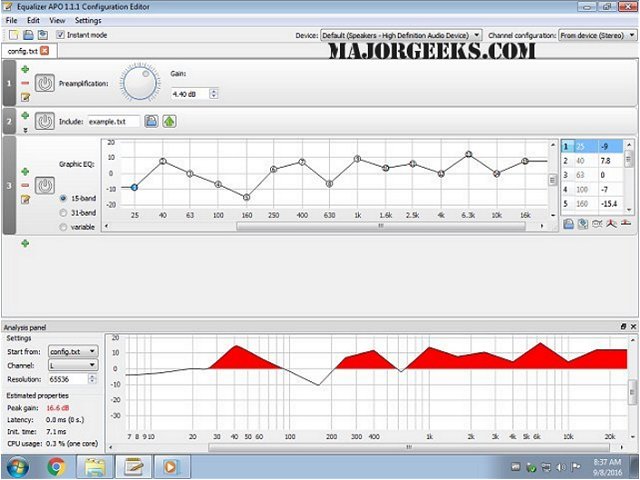Remove the Graphic EQ filter
The height and width of the screenshot is (480, 640).
(25, 185)
